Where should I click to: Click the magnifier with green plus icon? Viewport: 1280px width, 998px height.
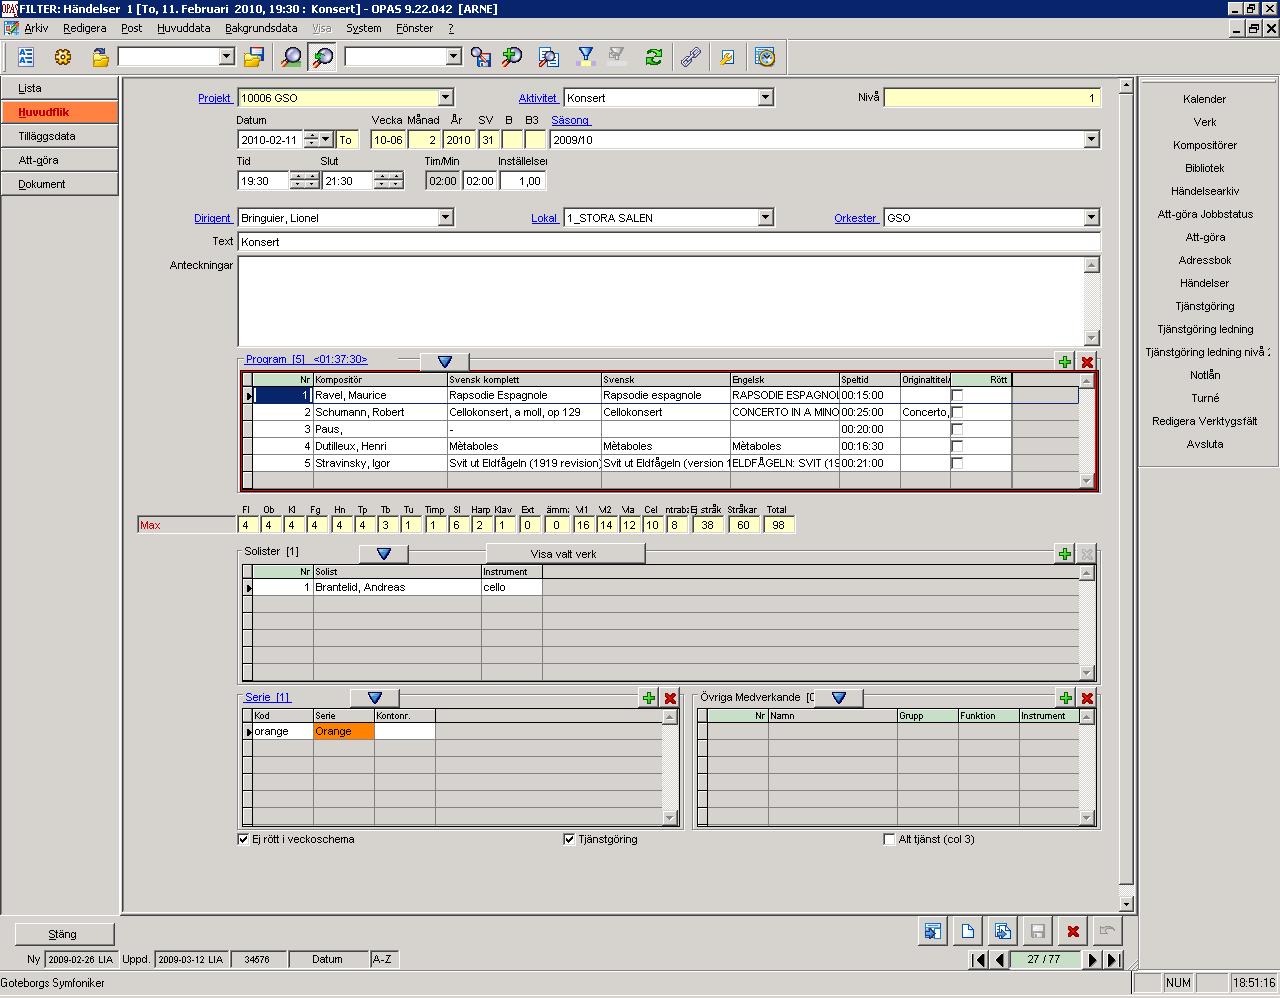click(x=512, y=57)
